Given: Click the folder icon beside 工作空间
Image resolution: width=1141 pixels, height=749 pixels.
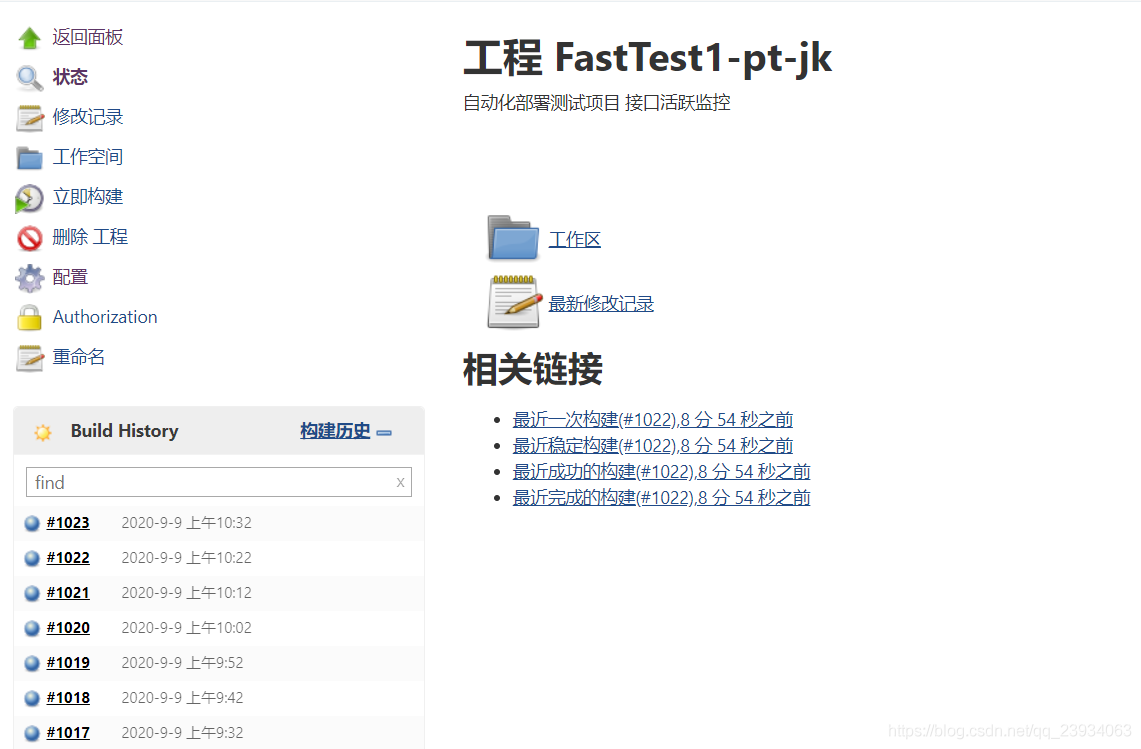Looking at the screenshot, I should pos(30,158).
